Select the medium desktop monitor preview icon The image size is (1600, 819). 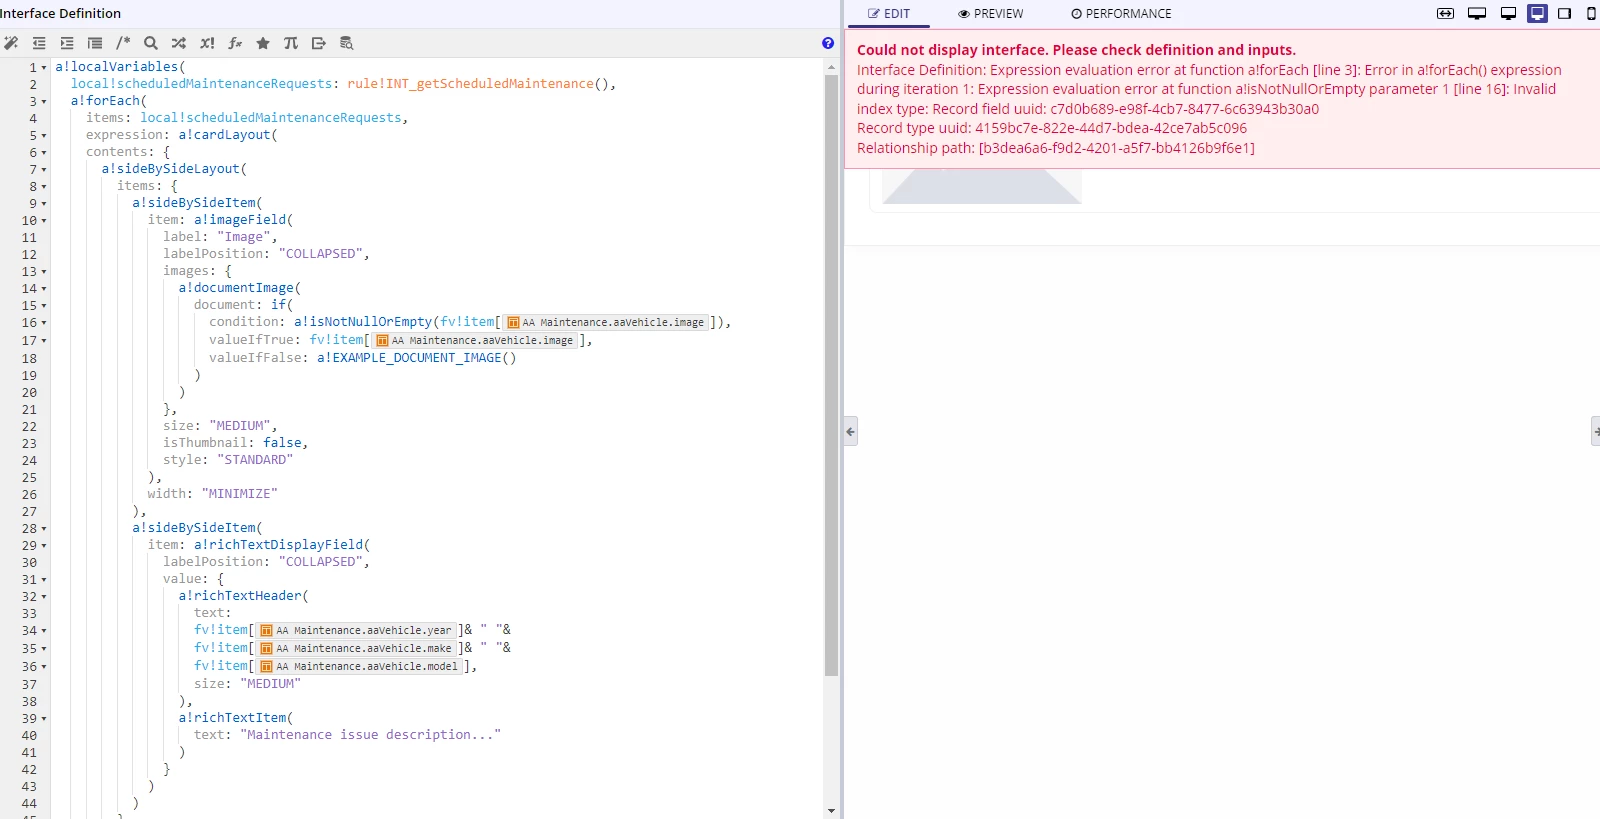[1508, 14]
